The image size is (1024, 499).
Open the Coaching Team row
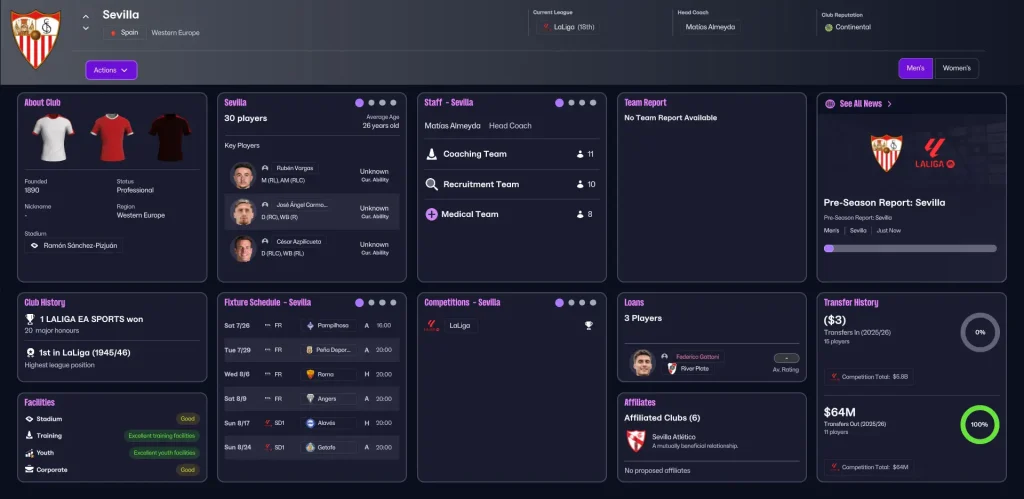coord(511,154)
